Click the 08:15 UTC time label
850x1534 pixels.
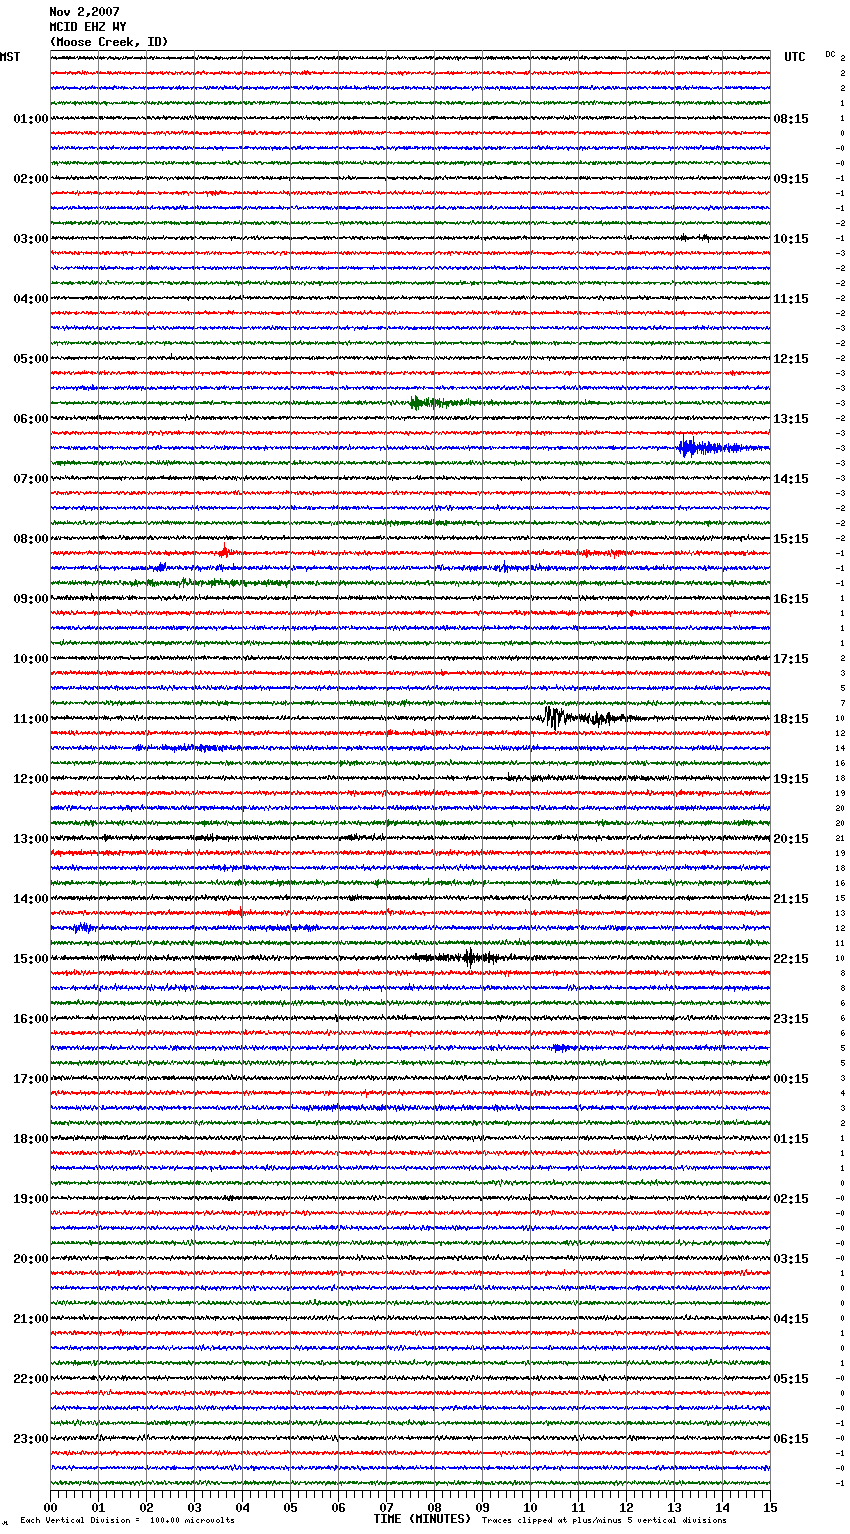(791, 119)
